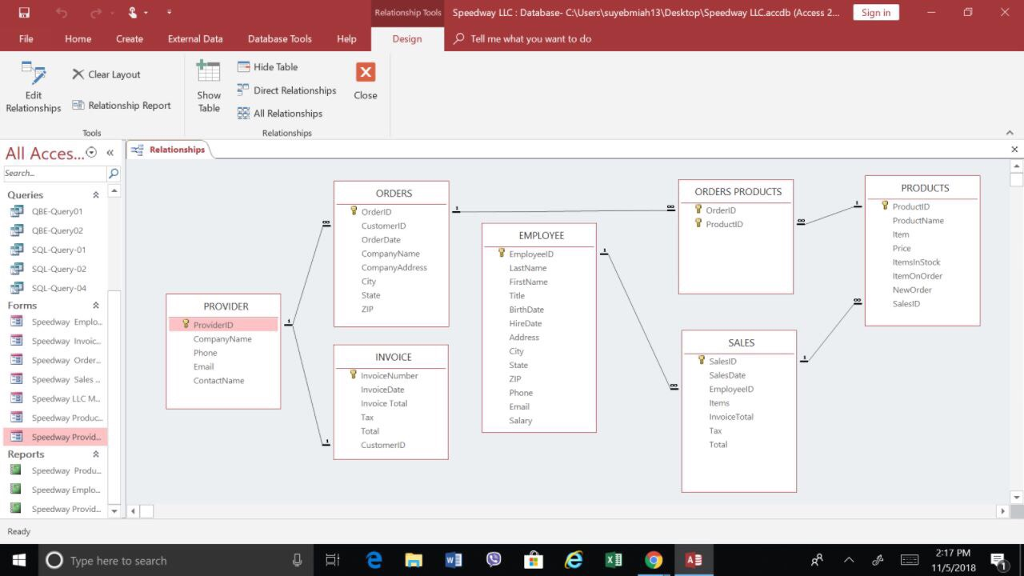The image size is (1024, 576).
Task: Open the Database Tools tab
Action: (280, 39)
